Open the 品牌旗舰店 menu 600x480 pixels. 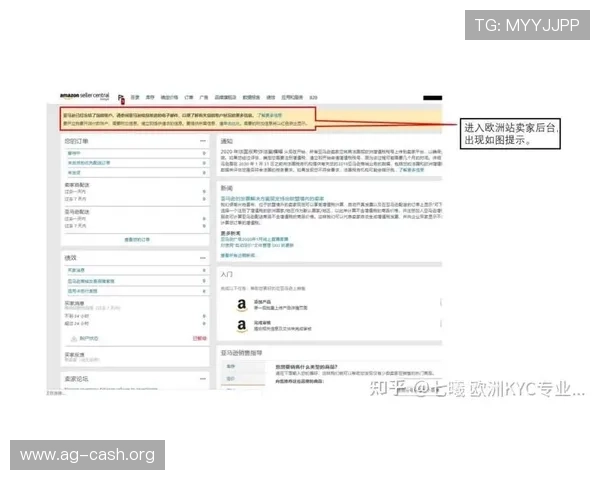pyautogui.click(x=225, y=98)
